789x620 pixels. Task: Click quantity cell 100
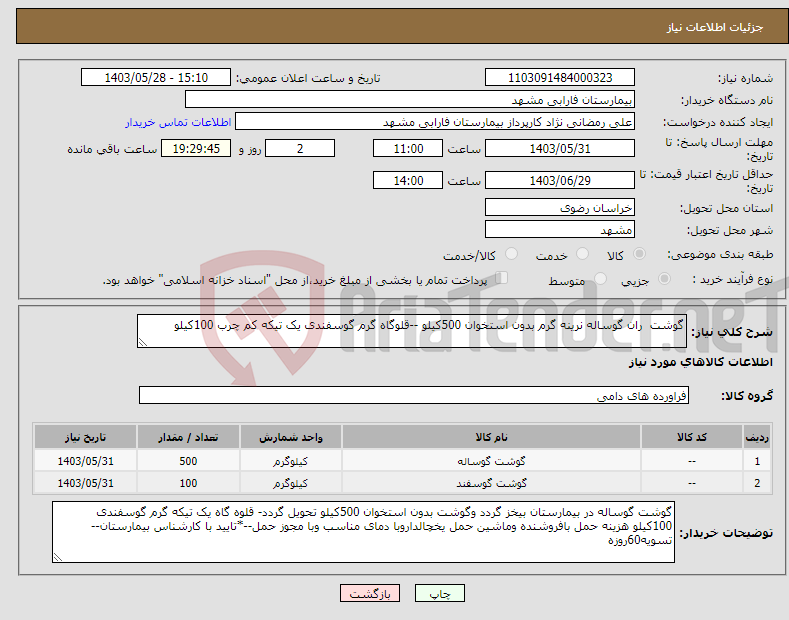188,483
